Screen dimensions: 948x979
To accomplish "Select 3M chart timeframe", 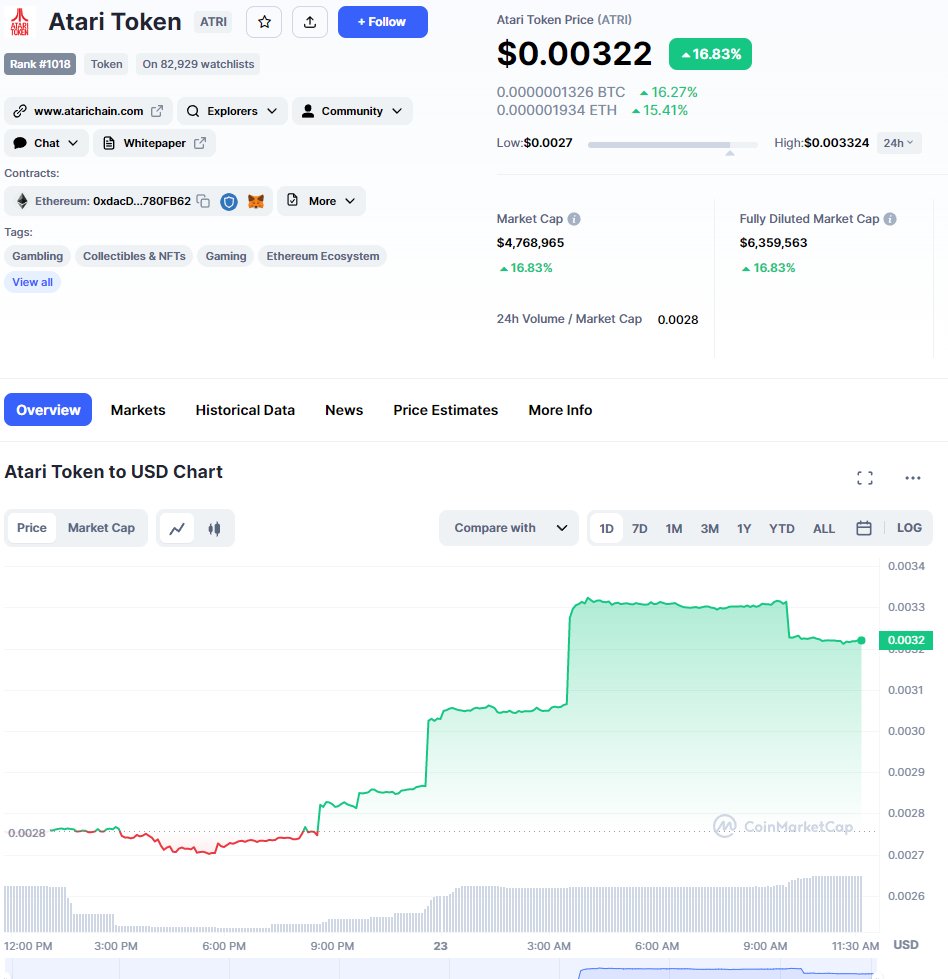I will pyautogui.click(x=709, y=529).
